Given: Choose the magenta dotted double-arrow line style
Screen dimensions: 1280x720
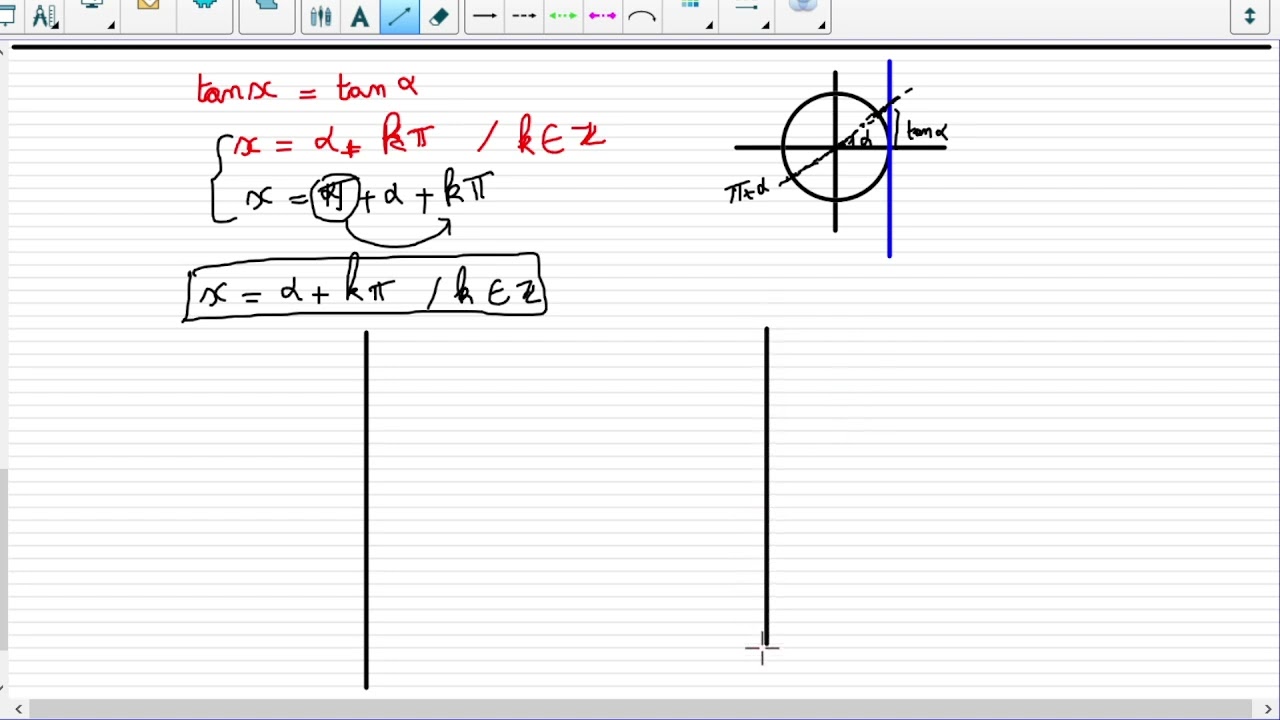Looking at the screenshot, I should [x=602, y=16].
